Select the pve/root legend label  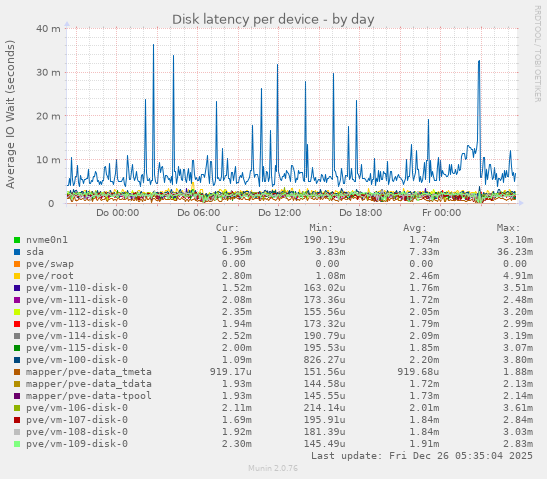click(x=50, y=276)
